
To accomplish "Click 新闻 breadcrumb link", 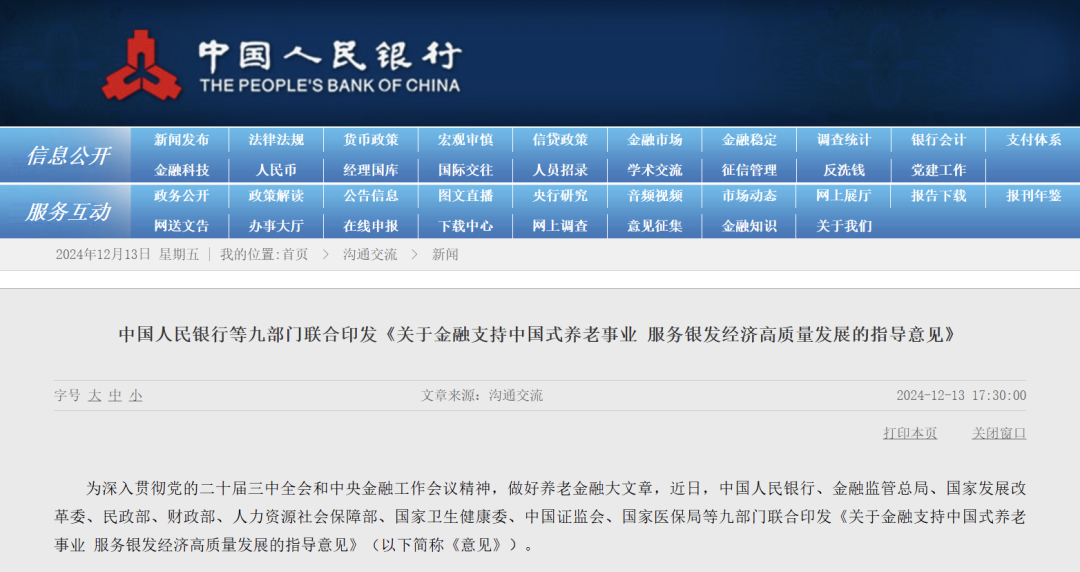I will tap(445, 255).
